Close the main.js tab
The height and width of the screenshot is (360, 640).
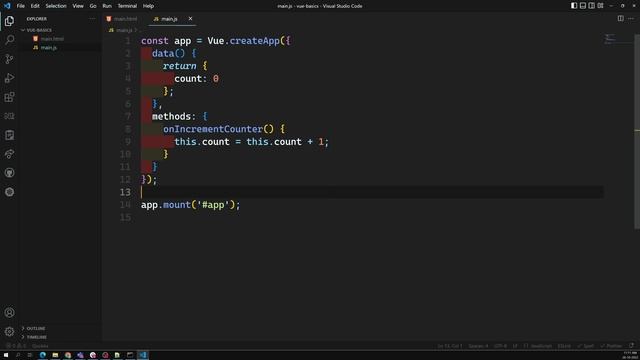click(190, 18)
